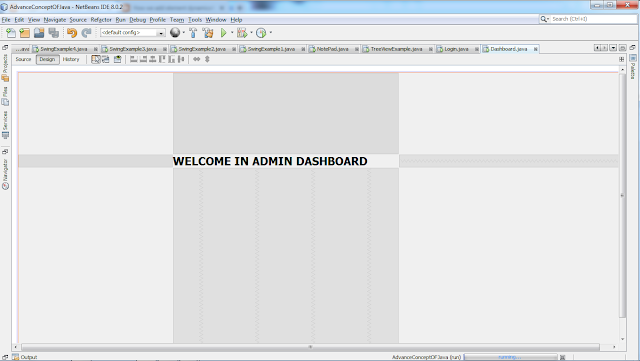Open the Navigator side panel
Image resolution: width=640 pixels, height=361 pixels.
5,174
